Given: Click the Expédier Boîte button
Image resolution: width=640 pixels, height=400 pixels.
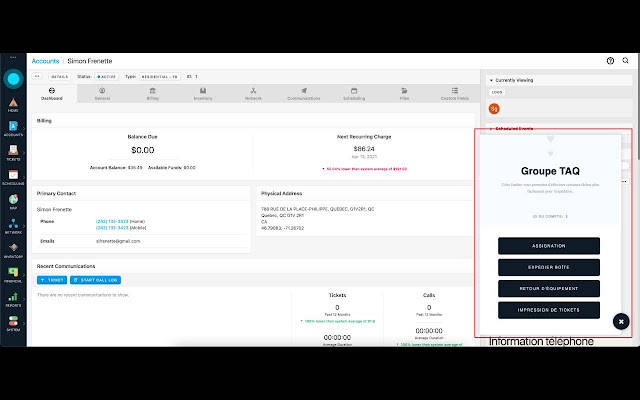Looking at the screenshot, I should (549, 267).
